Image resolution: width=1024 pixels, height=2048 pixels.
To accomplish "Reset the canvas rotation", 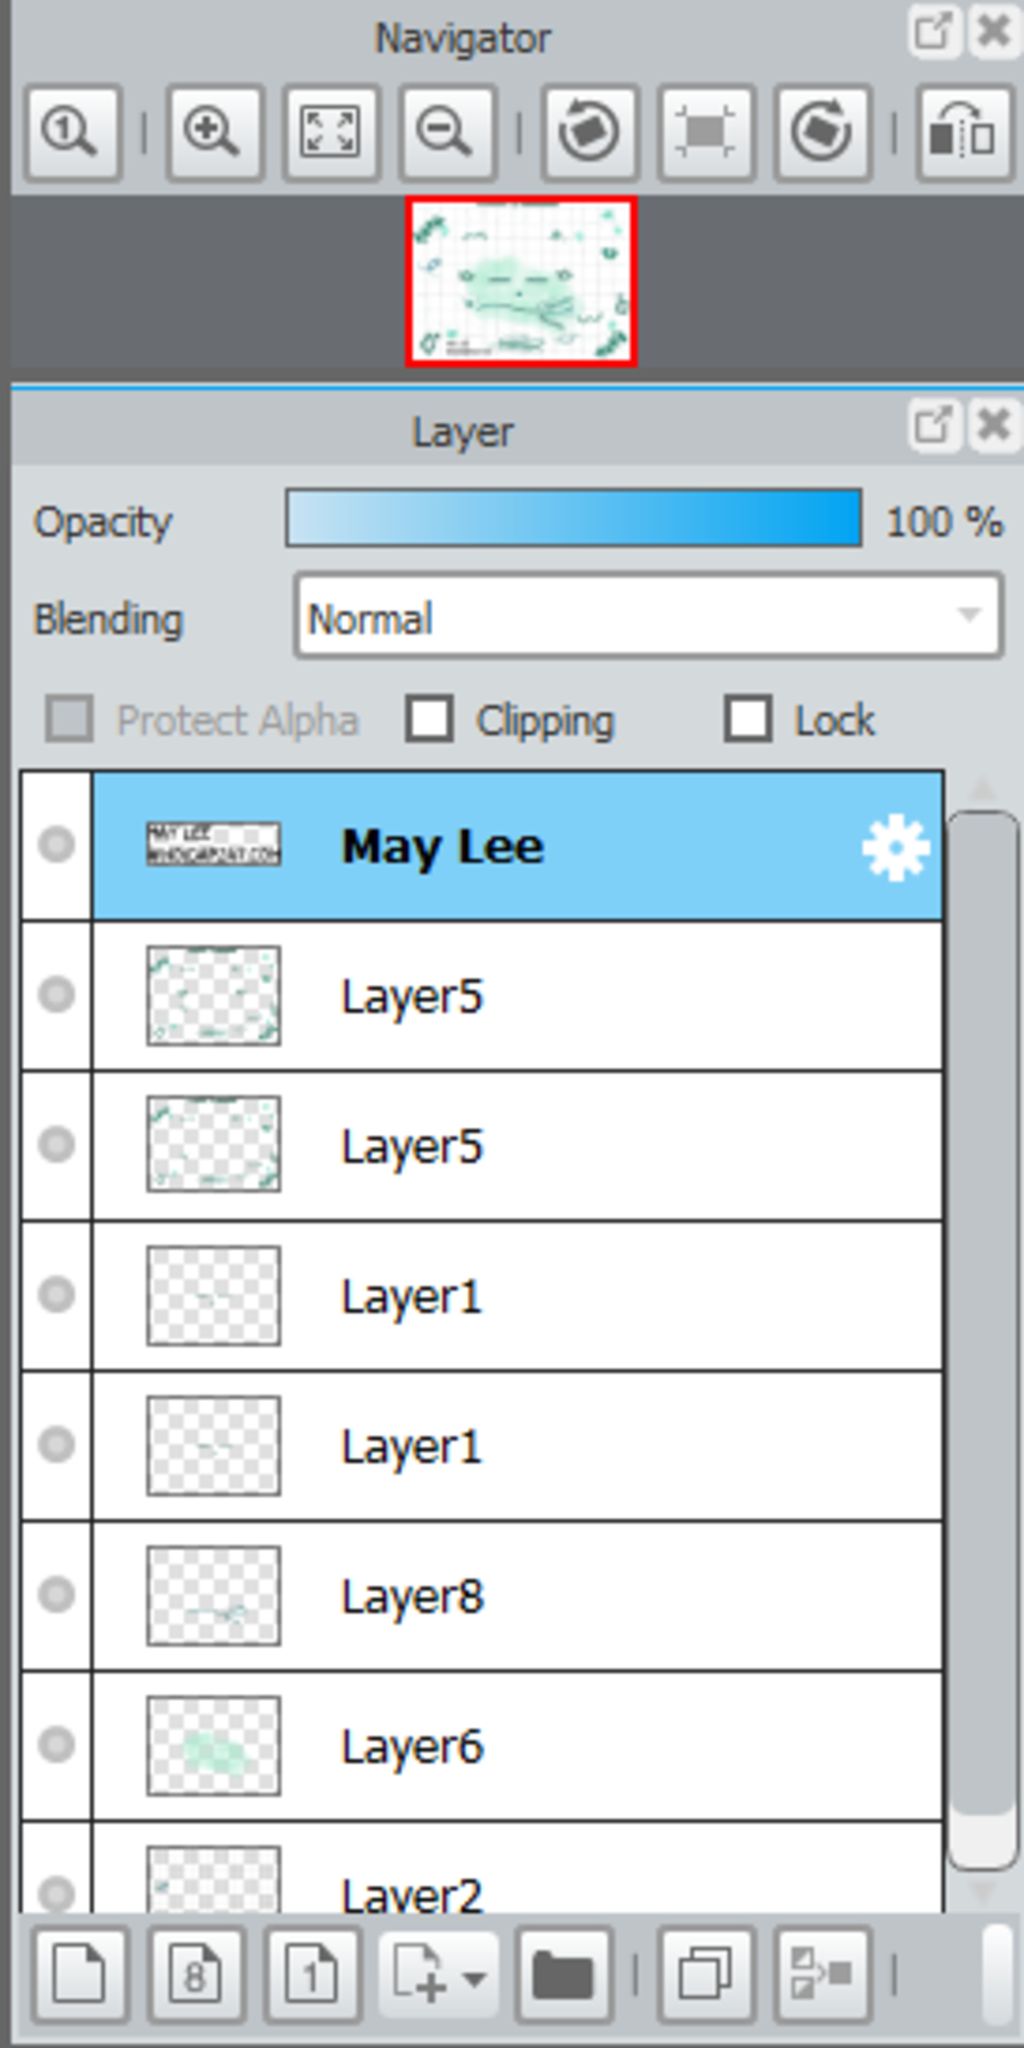I will [x=706, y=132].
